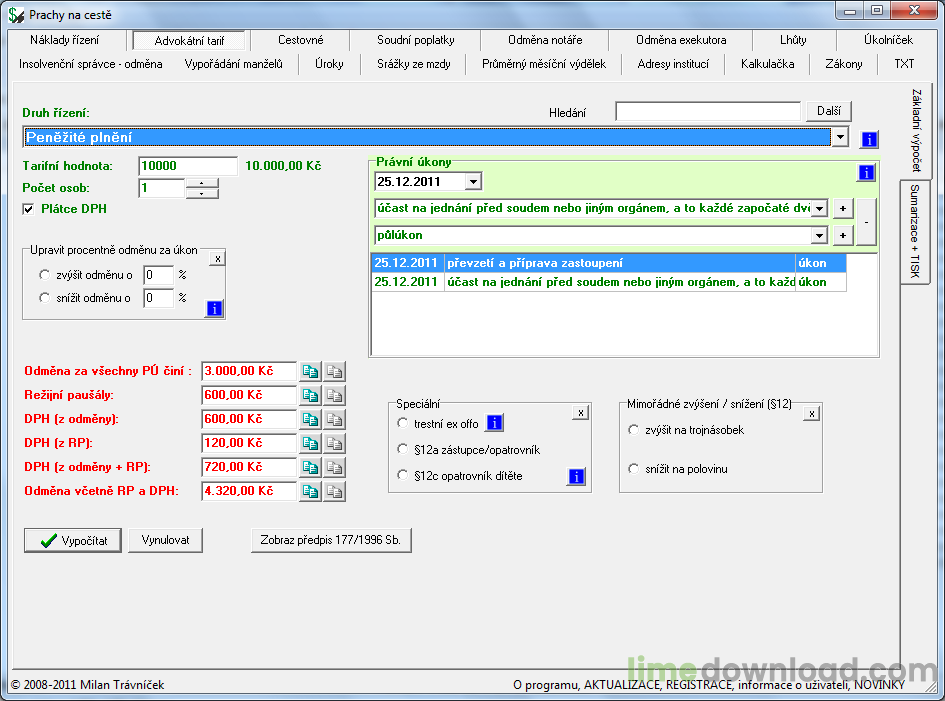
Task: Click the info icon next to Druh řízení dropdown
Action: (x=869, y=138)
